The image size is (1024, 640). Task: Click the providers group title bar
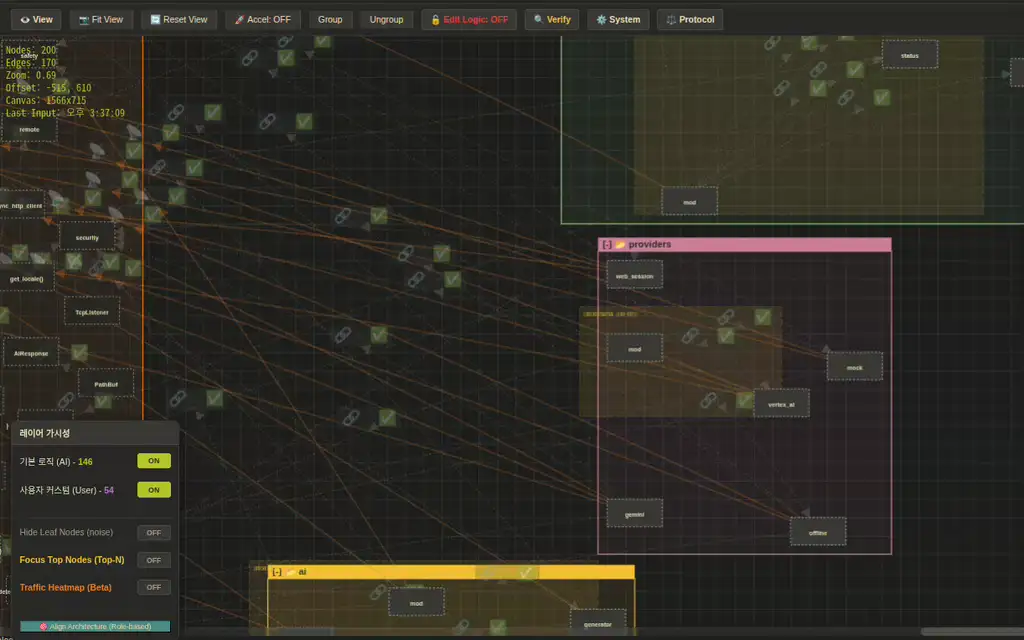click(x=744, y=244)
